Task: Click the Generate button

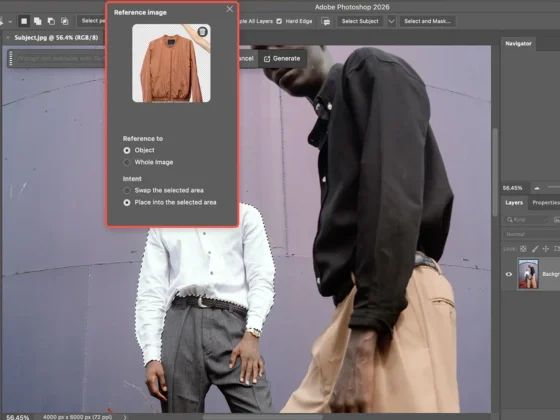Action: coord(282,59)
